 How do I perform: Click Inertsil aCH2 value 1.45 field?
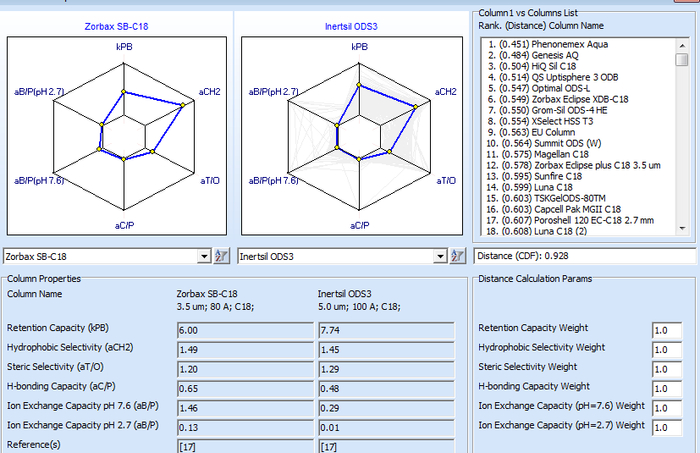pos(386,350)
